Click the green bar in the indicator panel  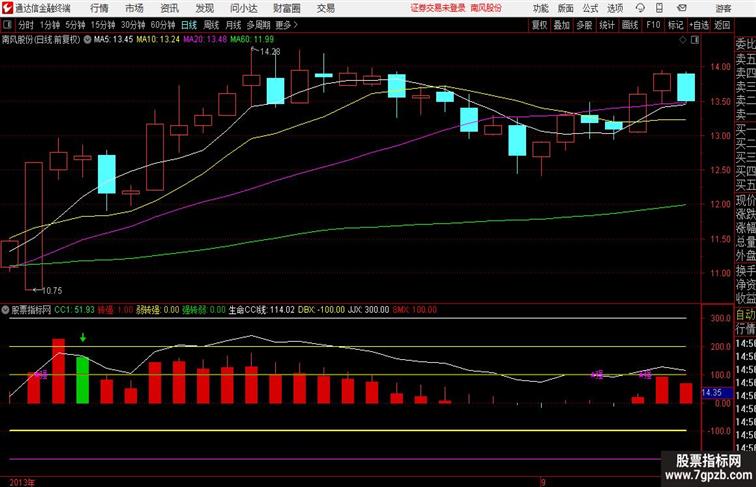coord(82,380)
